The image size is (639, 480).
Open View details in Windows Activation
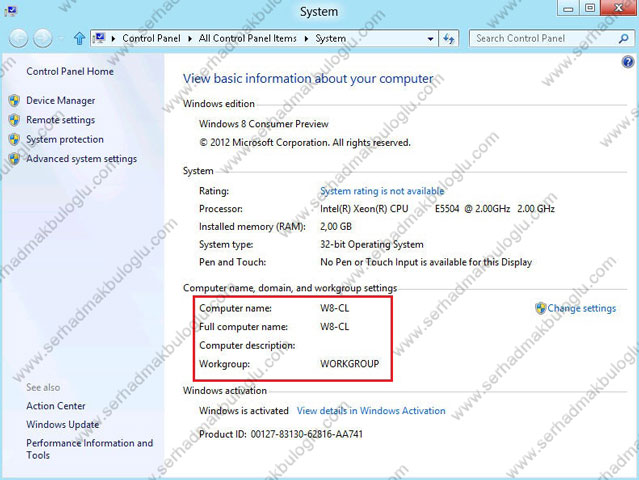point(371,411)
